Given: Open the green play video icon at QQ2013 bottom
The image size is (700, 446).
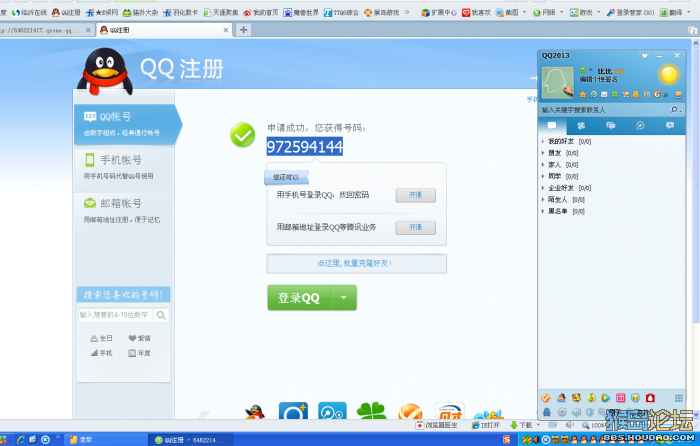Looking at the screenshot, I should [605, 398].
